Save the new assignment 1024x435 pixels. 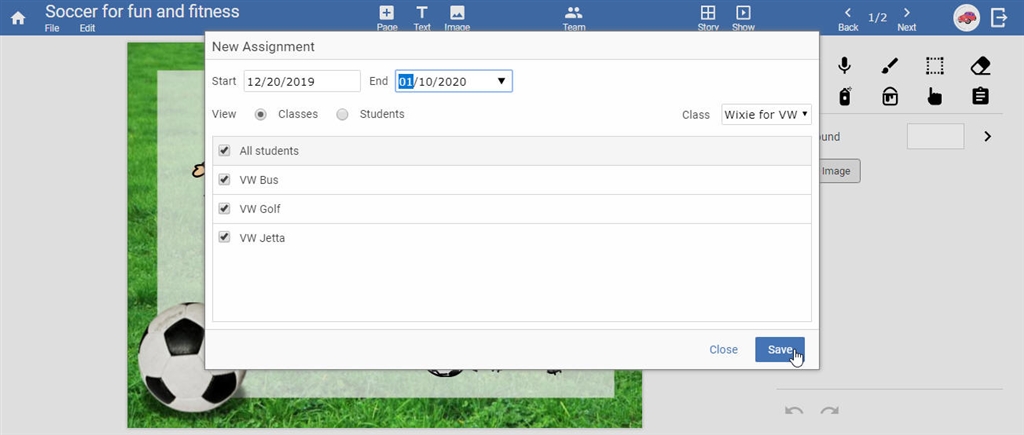(x=780, y=349)
